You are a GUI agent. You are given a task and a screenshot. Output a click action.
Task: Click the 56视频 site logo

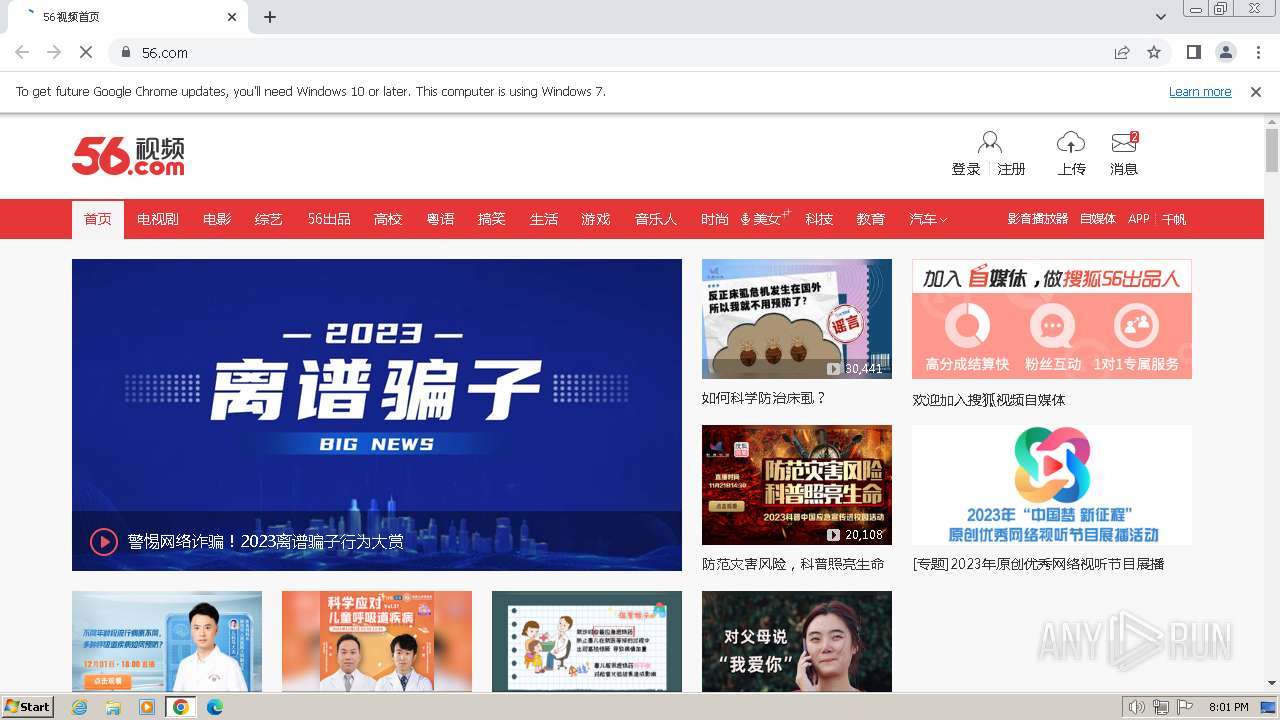(x=128, y=156)
